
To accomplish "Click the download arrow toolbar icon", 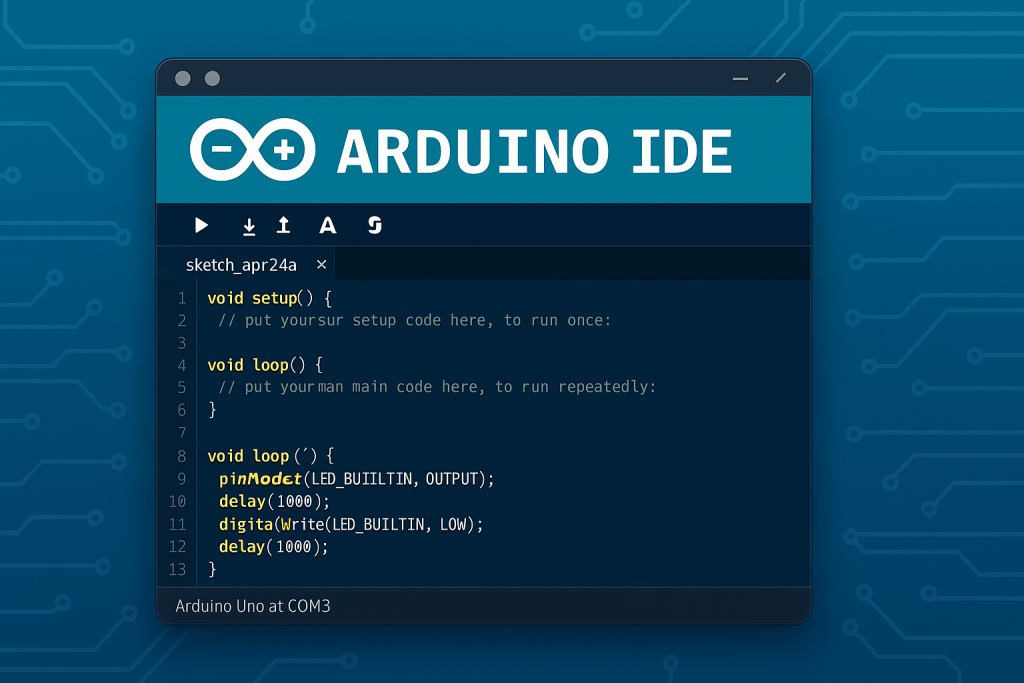I will click(x=249, y=227).
